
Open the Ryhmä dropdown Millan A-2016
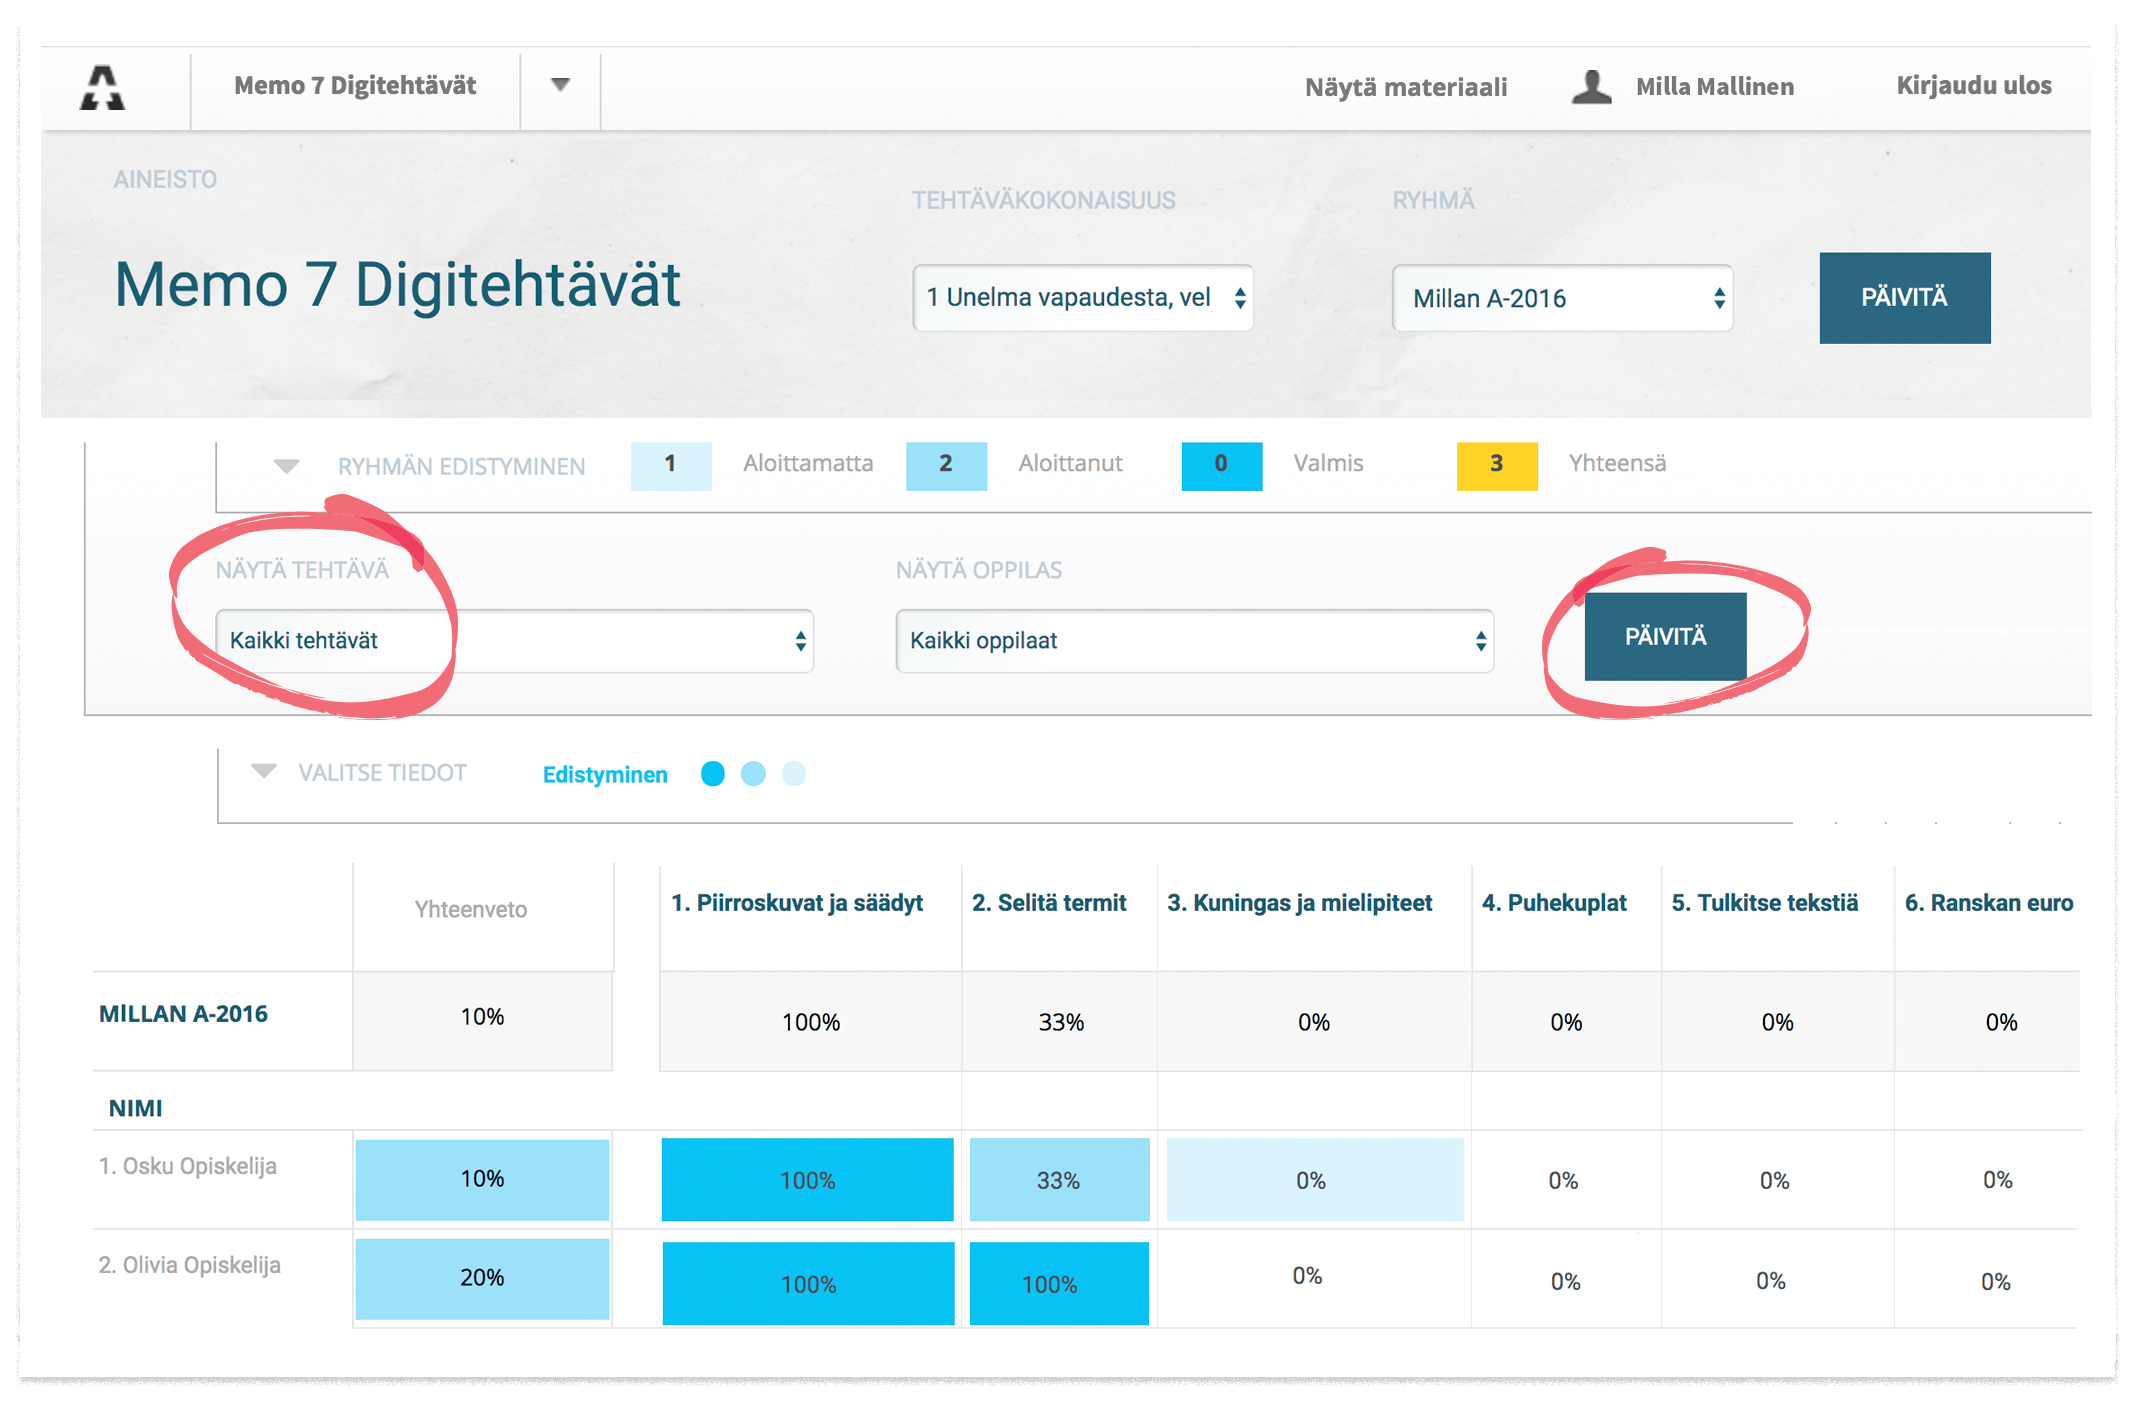1562,298
